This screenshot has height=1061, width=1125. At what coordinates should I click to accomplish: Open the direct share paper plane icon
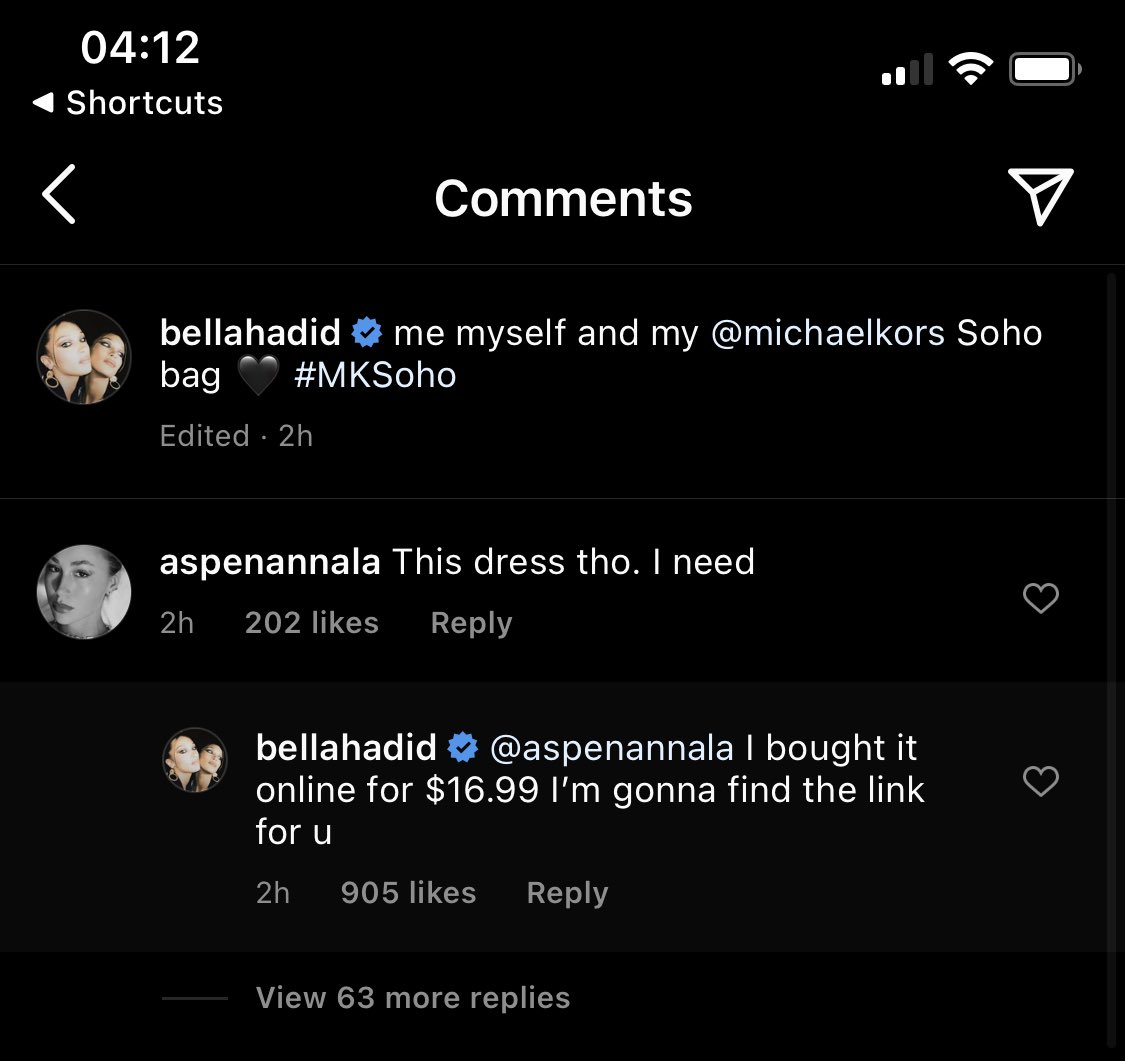click(1040, 196)
